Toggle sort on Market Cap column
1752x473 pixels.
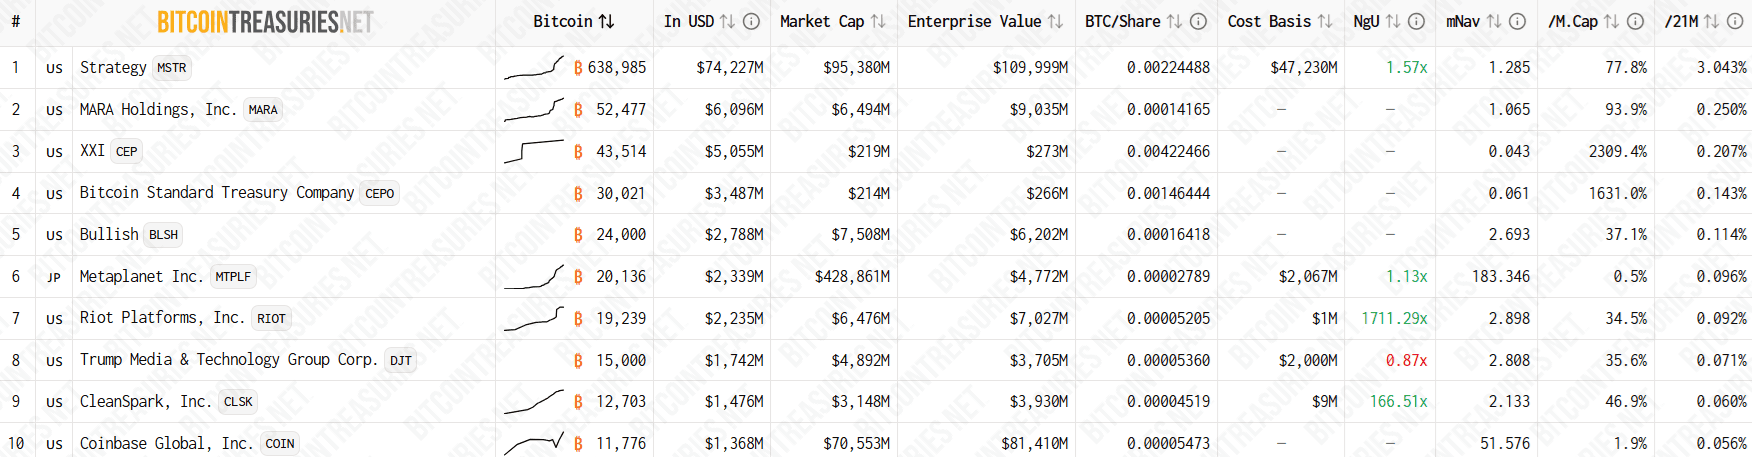[x=878, y=21]
